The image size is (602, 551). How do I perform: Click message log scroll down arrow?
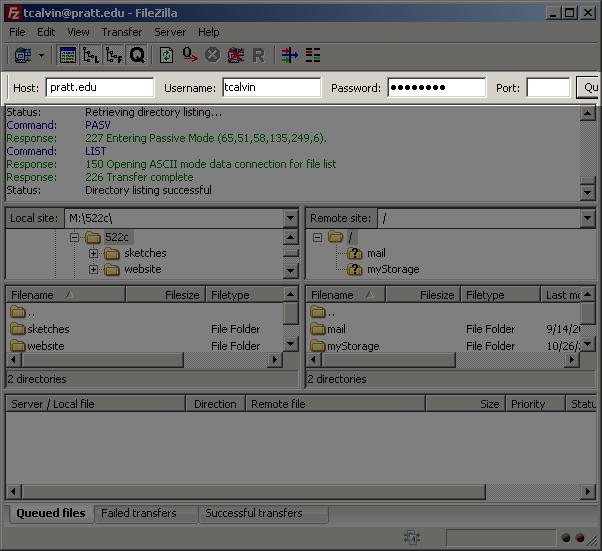click(x=588, y=192)
